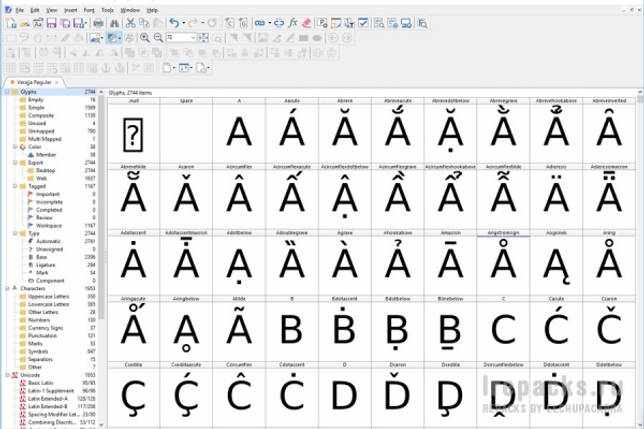Select the .null question mark glyph
644x429 pixels.
pos(133,131)
